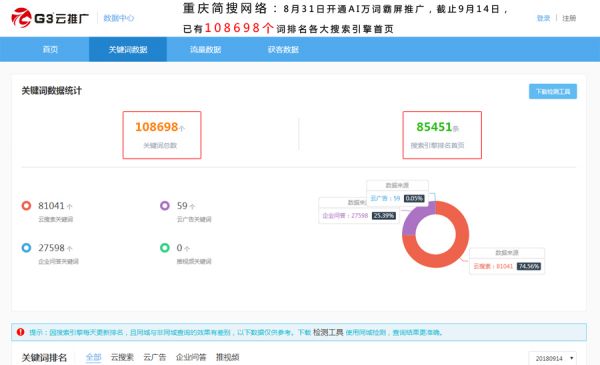Click the purple ring icon beside 59
This screenshot has height=365, width=600.
pyautogui.click(x=165, y=205)
